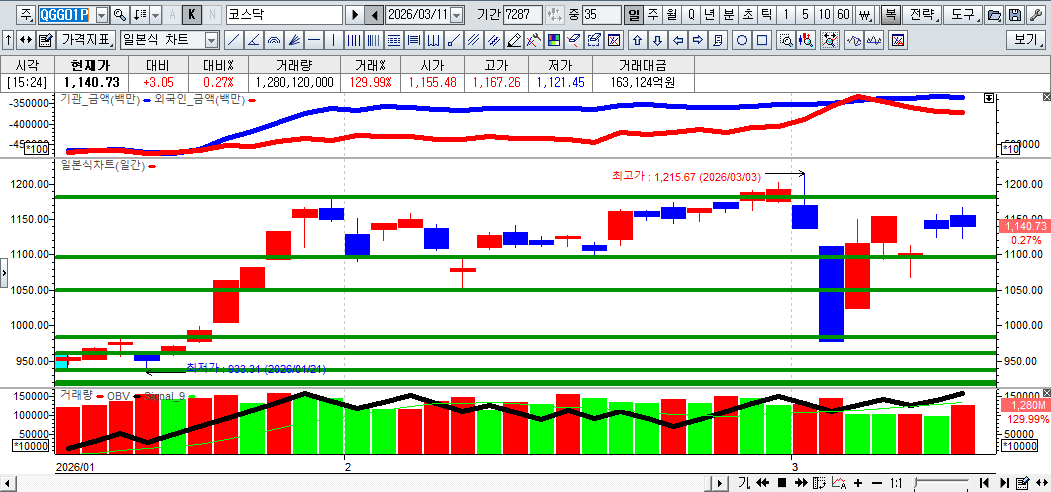
Task: Open the 일본식 차트 chart type dropdown
Action: 211,40
